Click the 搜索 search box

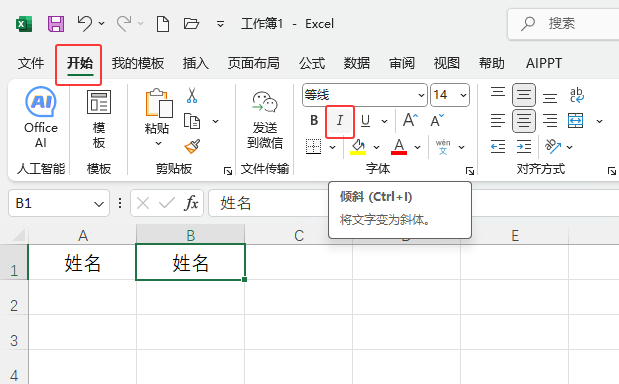point(564,24)
